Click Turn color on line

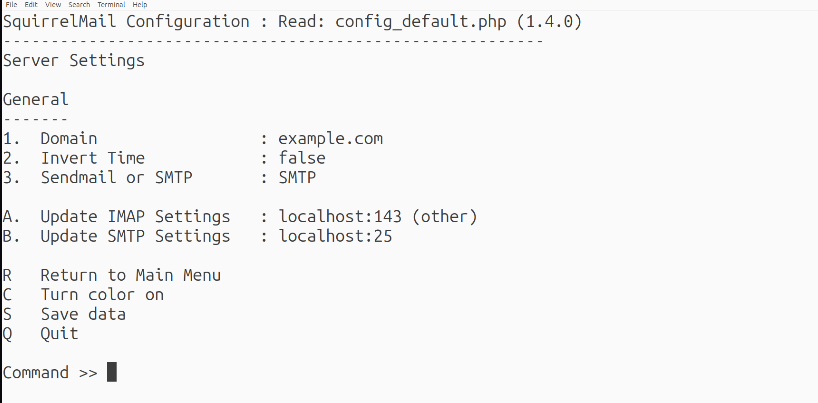[83, 294]
